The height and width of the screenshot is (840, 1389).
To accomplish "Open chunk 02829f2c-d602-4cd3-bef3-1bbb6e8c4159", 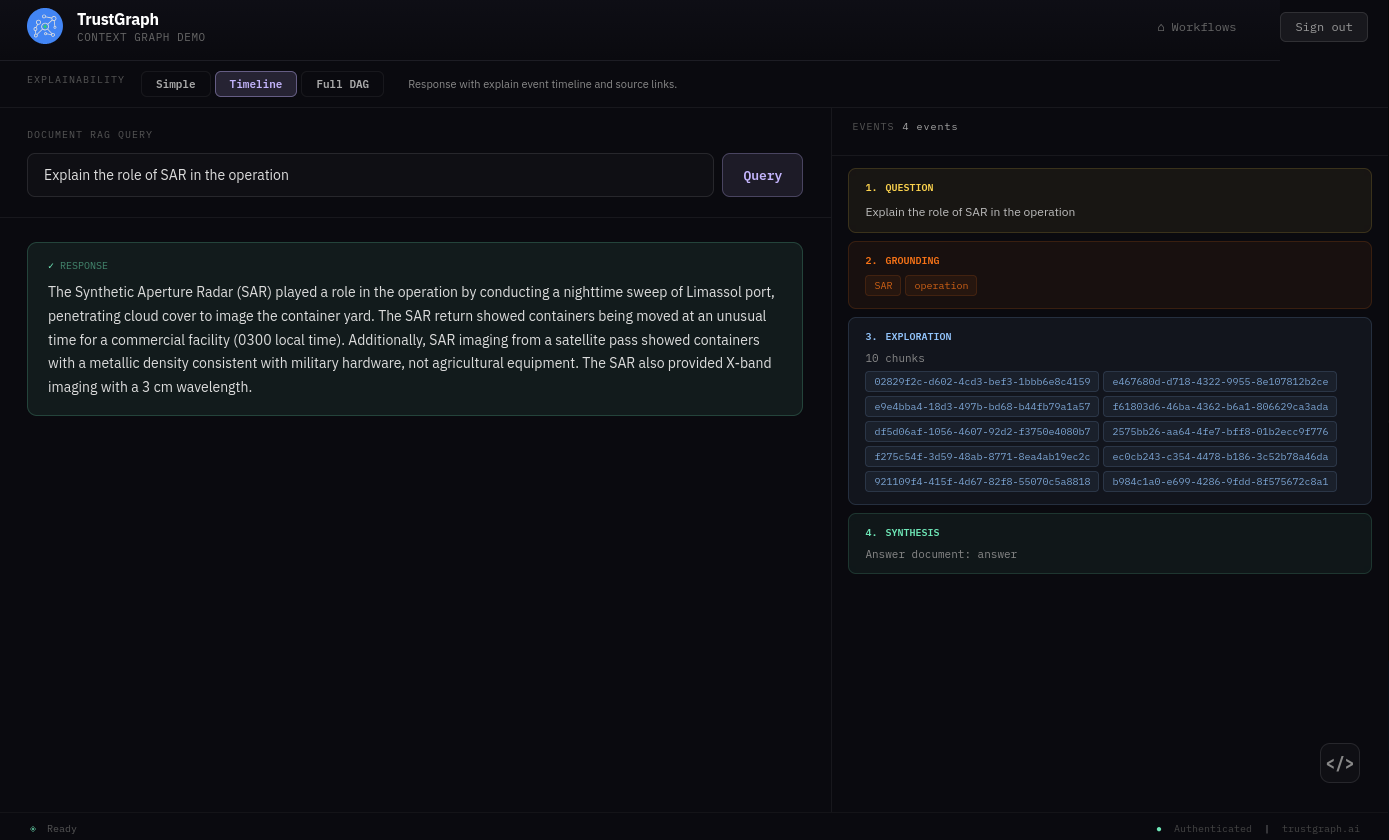I will click(982, 381).
